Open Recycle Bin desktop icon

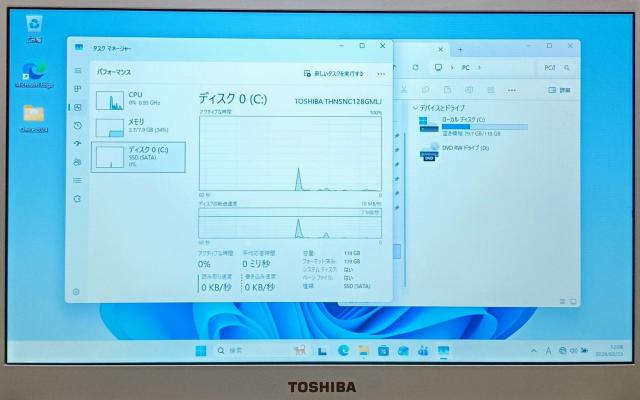[34, 29]
